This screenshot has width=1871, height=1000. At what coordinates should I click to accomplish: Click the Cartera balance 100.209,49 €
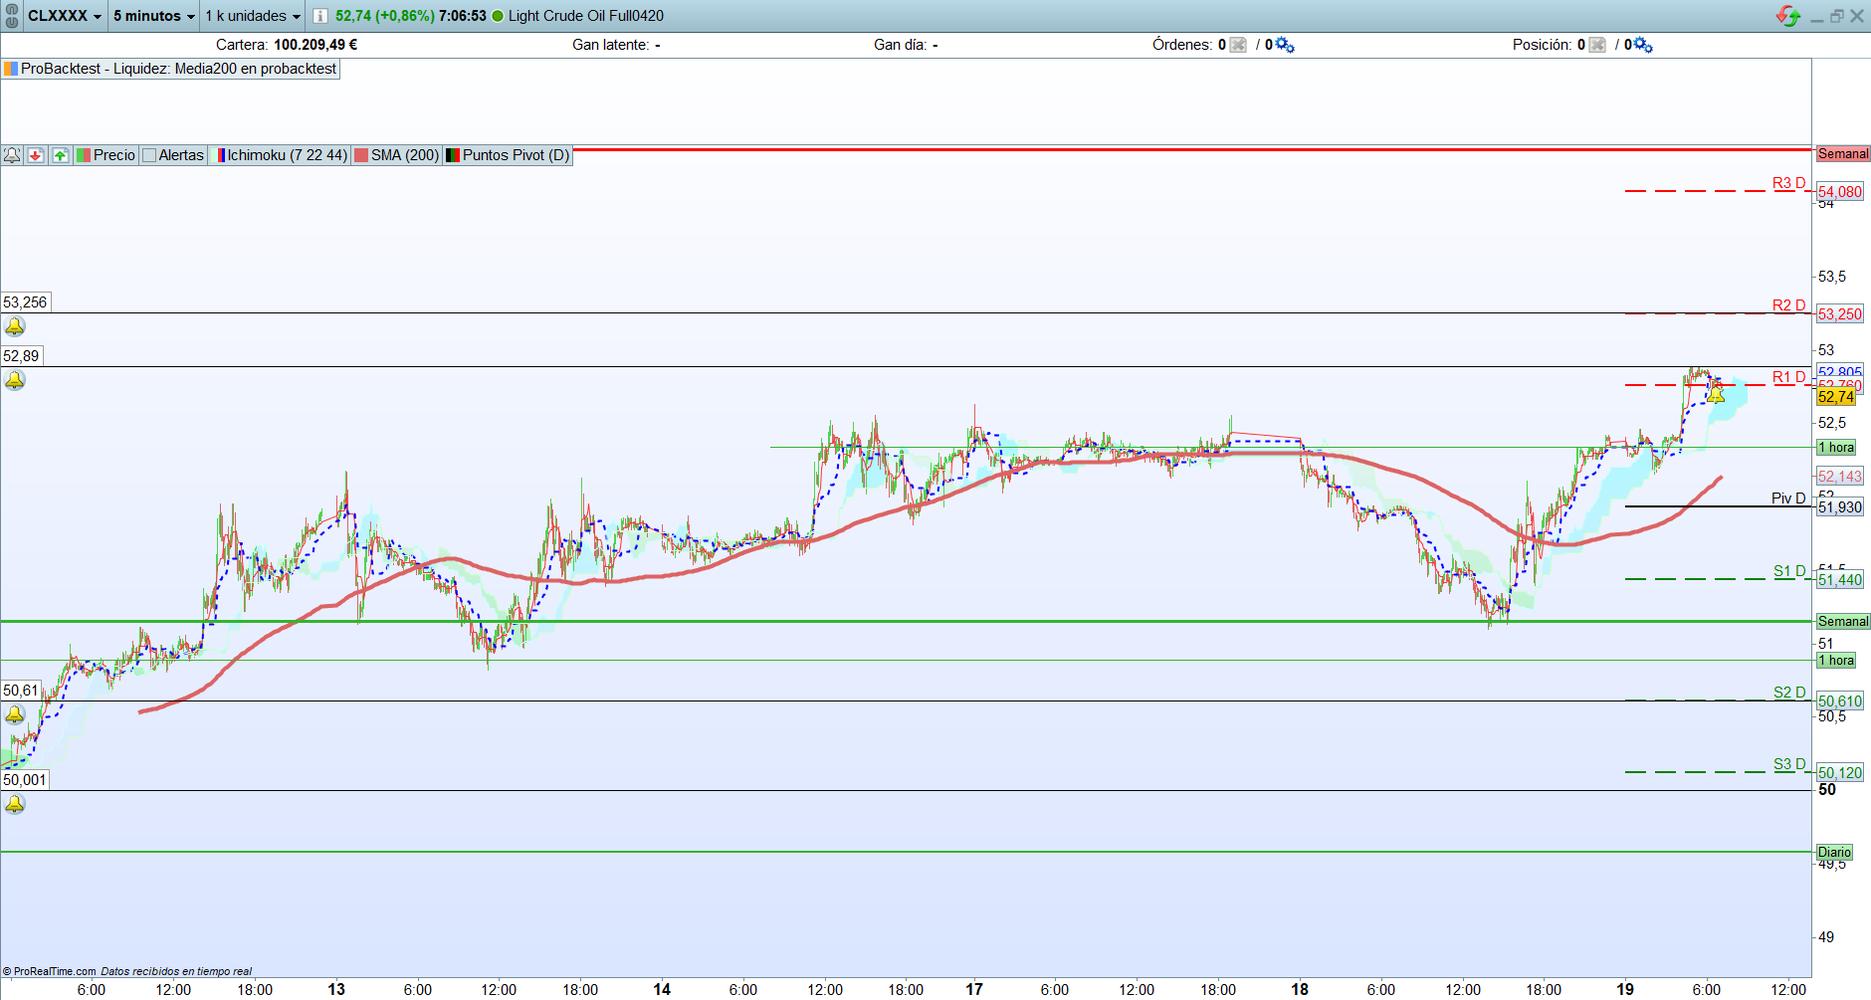point(315,45)
